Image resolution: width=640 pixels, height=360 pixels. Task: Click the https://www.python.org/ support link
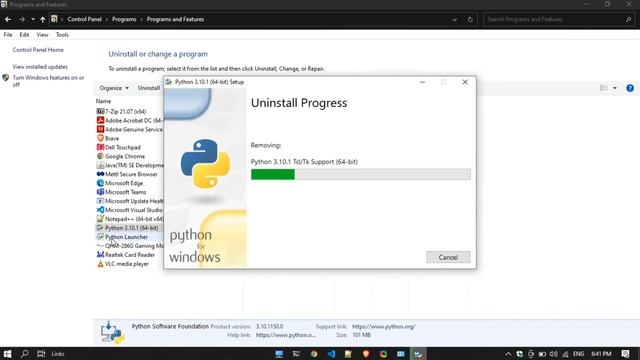(384, 327)
